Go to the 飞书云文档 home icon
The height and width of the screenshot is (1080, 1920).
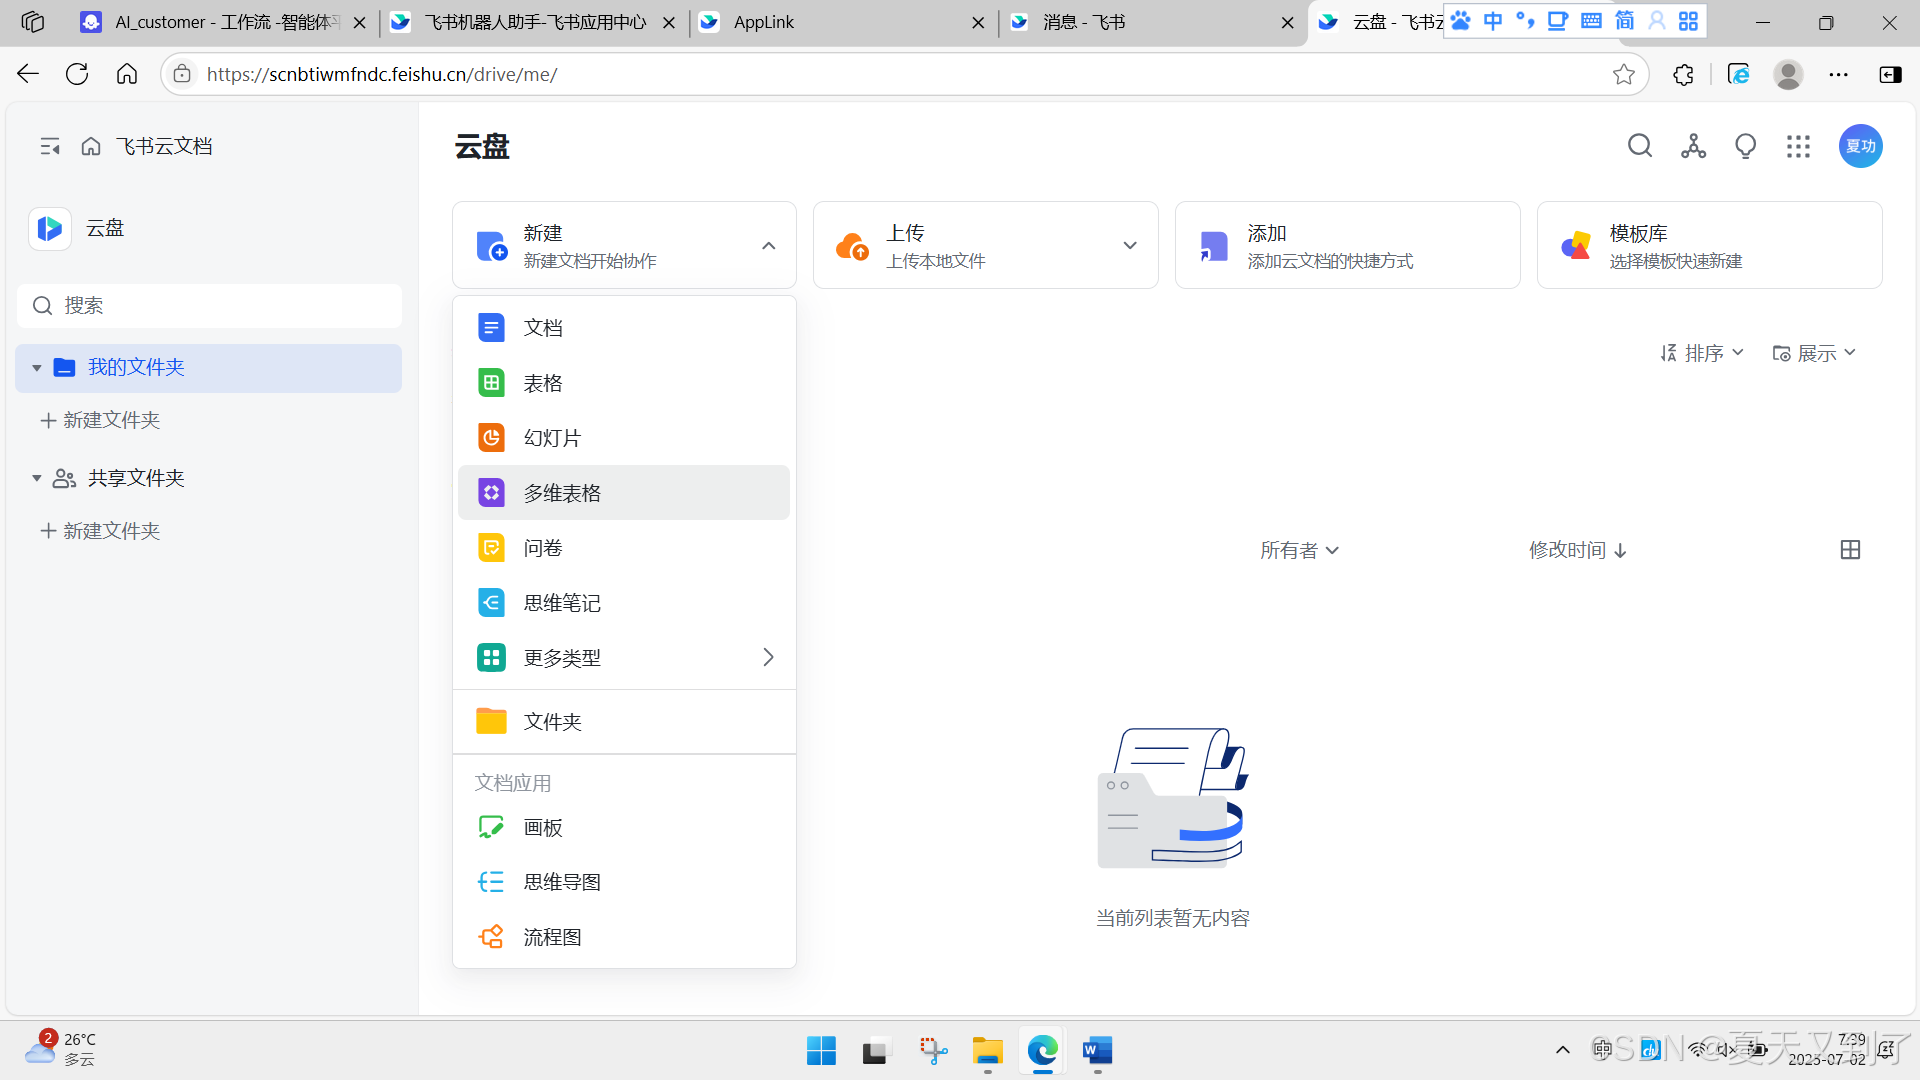(x=91, y=146)
